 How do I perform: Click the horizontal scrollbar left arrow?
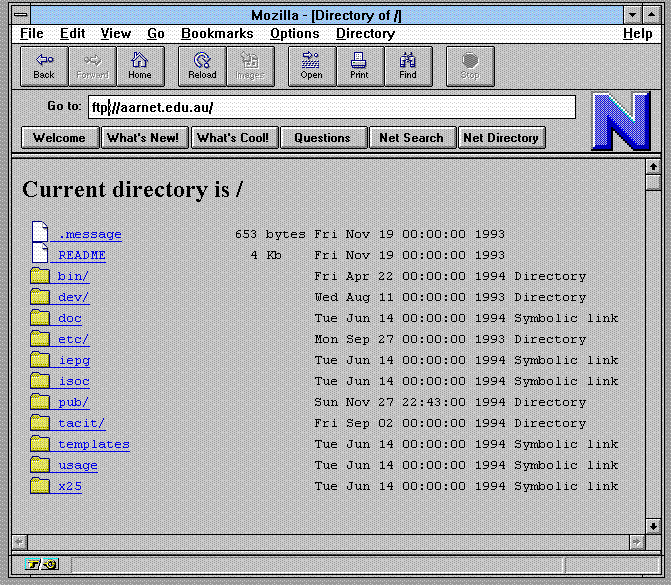[20, 543]
